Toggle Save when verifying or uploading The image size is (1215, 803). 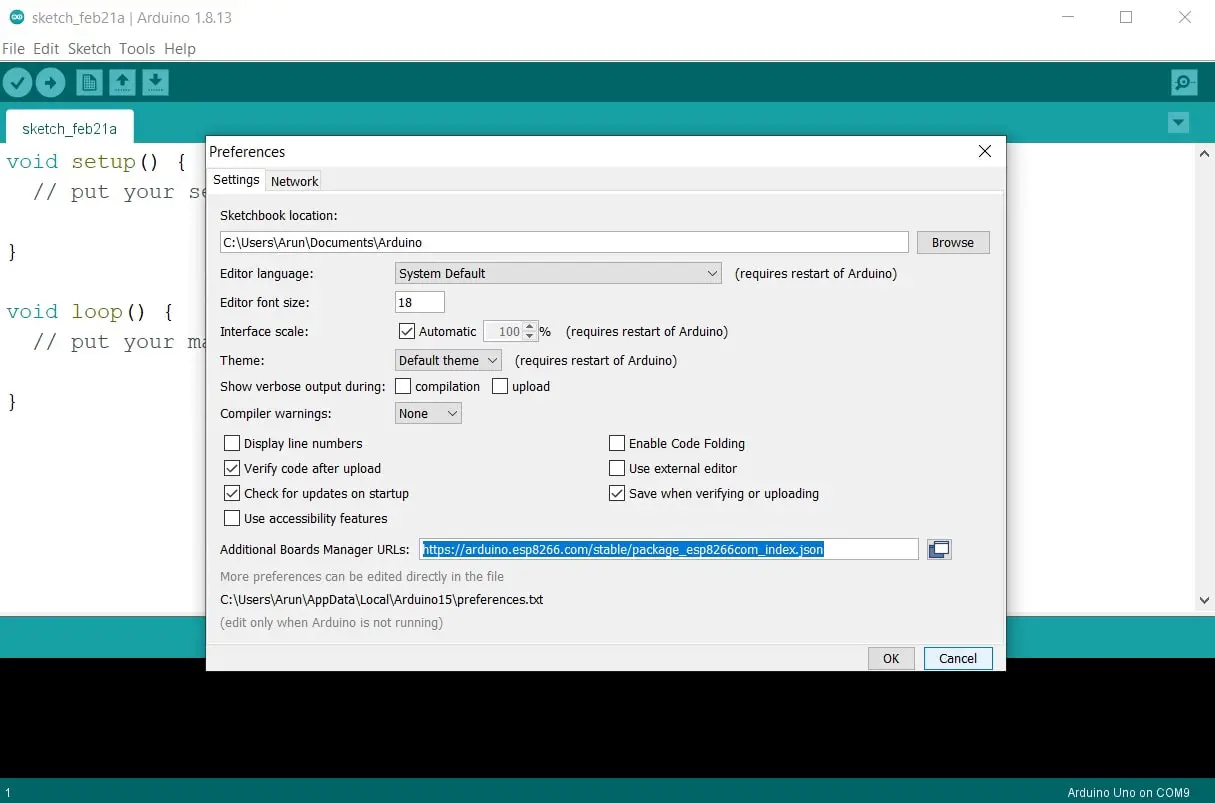[x=617, y=493]
